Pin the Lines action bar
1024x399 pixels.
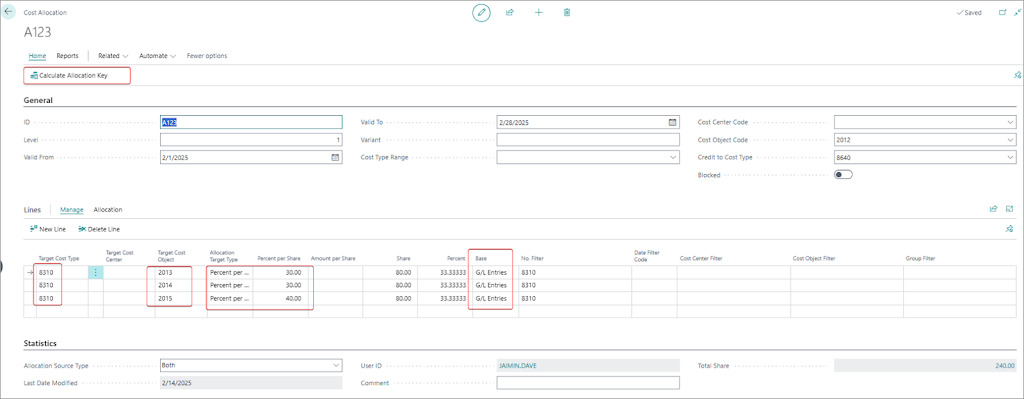pos(1009,229)
